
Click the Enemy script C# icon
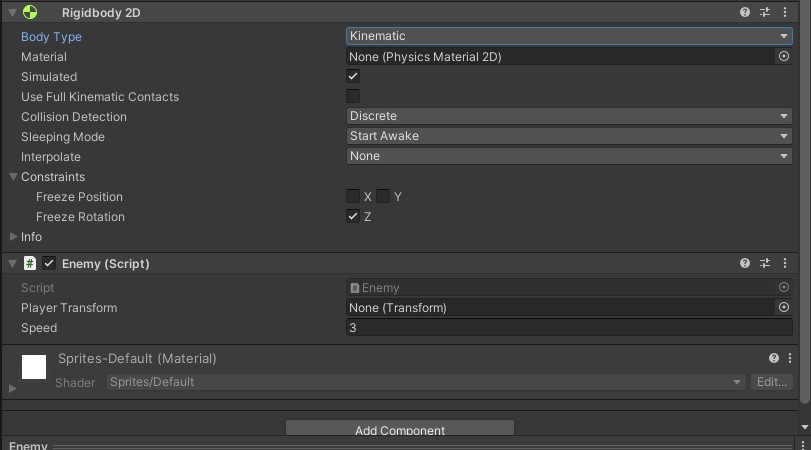(30, 263)
